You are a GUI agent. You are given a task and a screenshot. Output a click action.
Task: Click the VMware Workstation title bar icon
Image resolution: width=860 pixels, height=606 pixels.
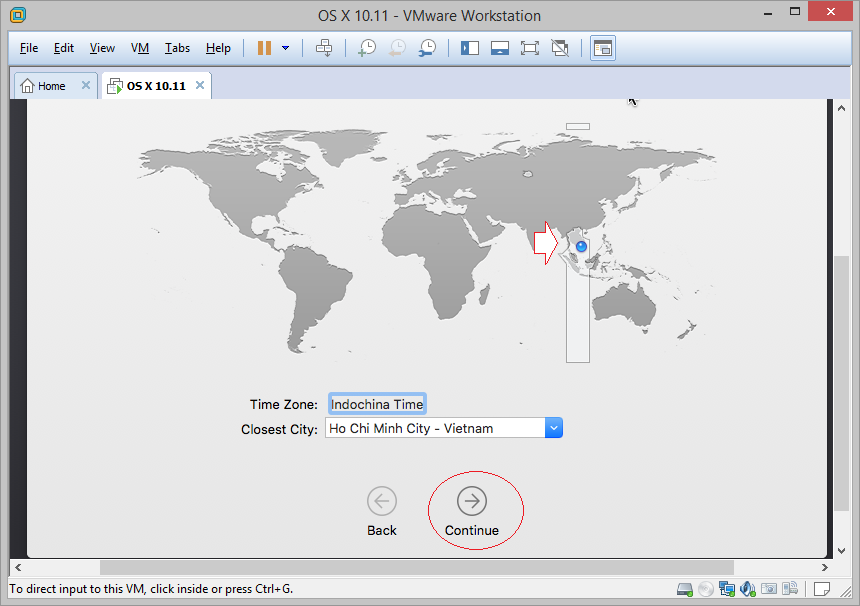coord(18,15)
